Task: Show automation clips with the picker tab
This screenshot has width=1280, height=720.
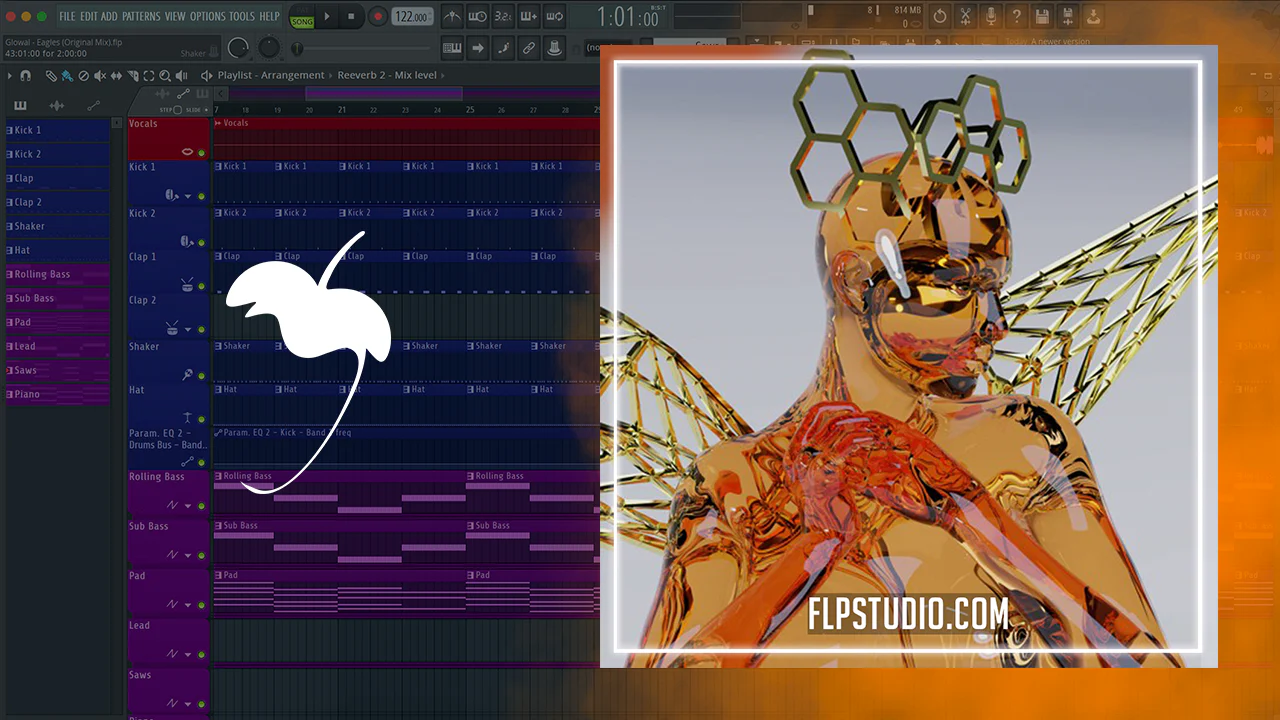Action: click(x=94, y=106)
